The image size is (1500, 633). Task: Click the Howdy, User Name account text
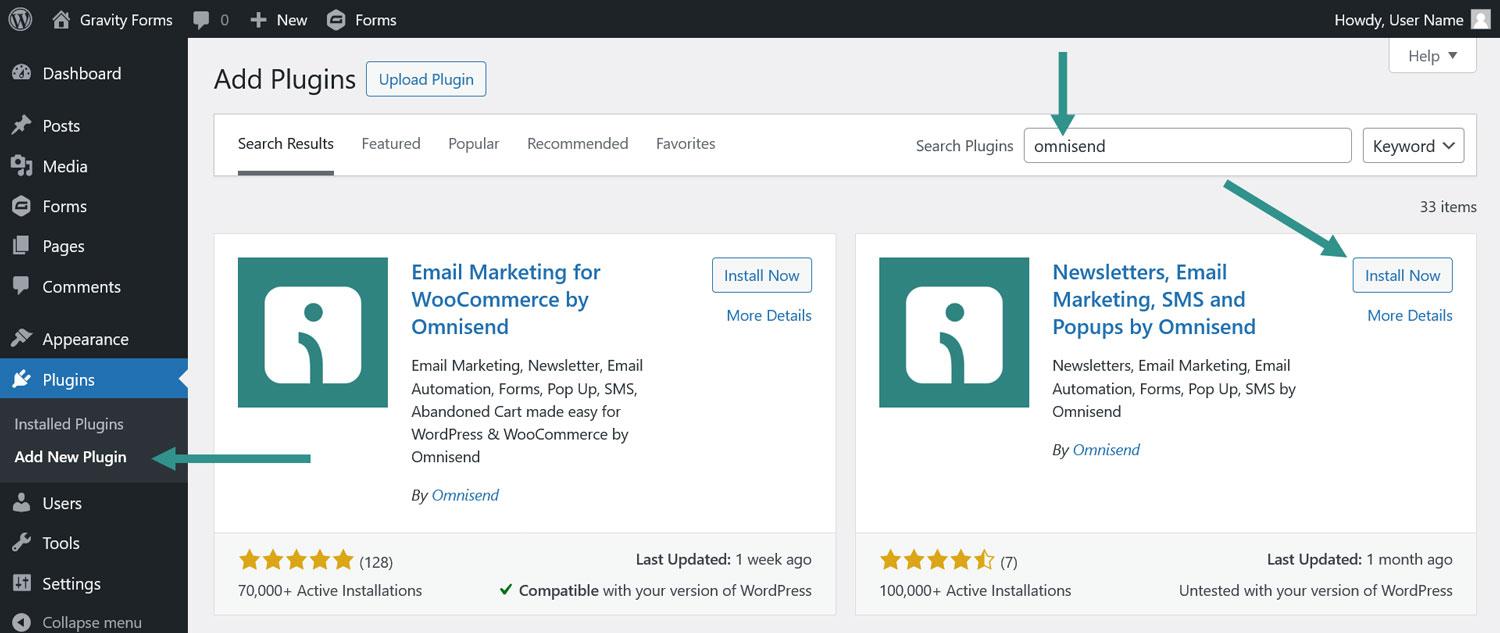coord(1399,20)
